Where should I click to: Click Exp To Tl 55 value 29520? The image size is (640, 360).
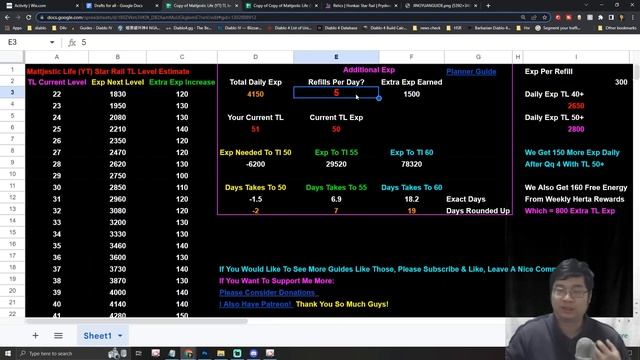(x=336, y=164)
